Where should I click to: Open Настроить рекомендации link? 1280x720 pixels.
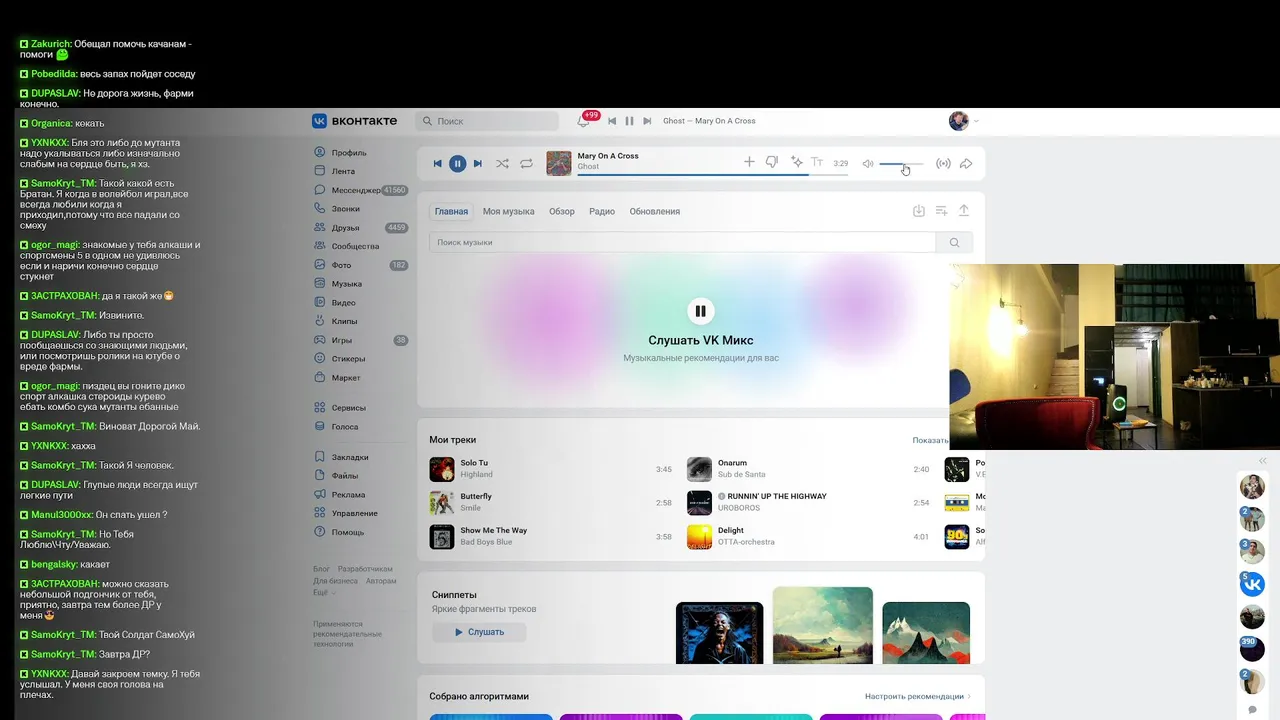tap(917, 696)
